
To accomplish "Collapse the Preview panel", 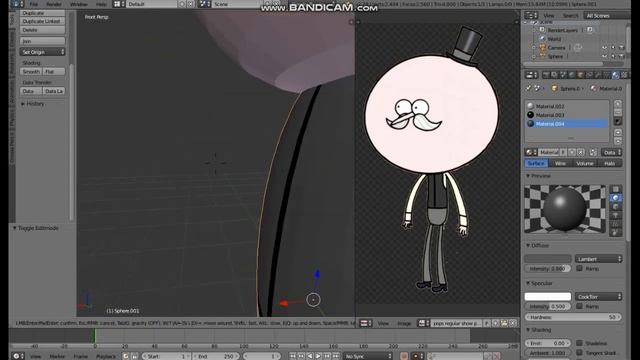I will (x=538, y=176).
